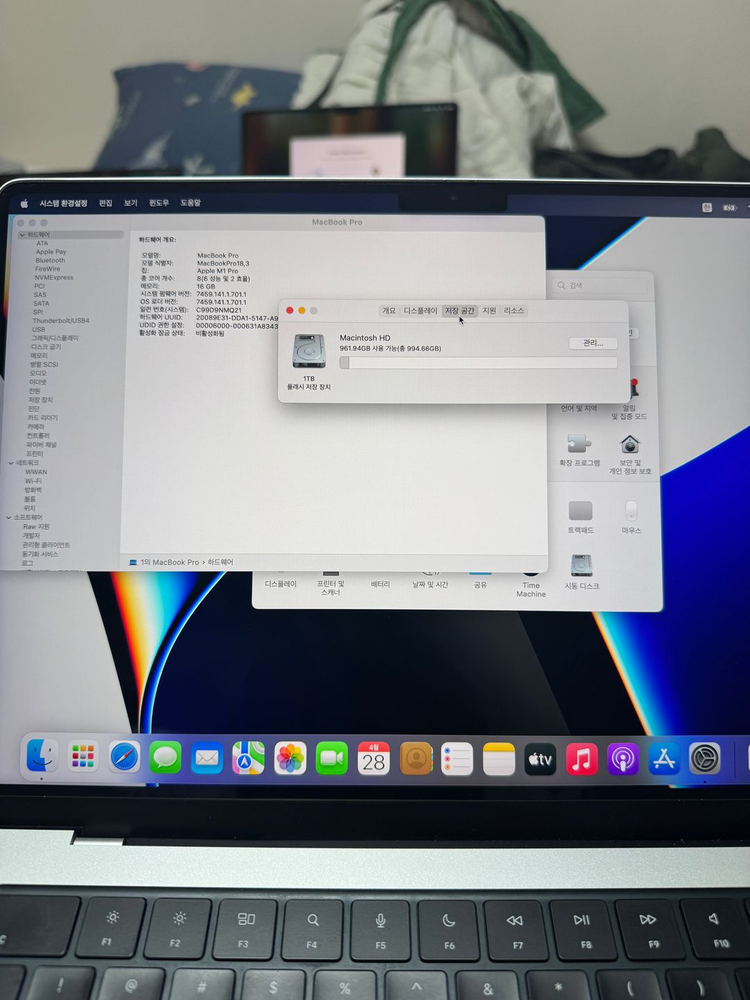Launch FaceTime from the Dock

click(332, 758)
